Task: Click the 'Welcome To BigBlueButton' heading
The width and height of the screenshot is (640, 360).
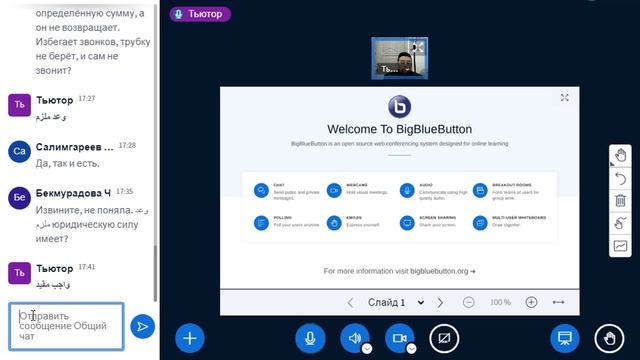Action: [x=400, y=129]
